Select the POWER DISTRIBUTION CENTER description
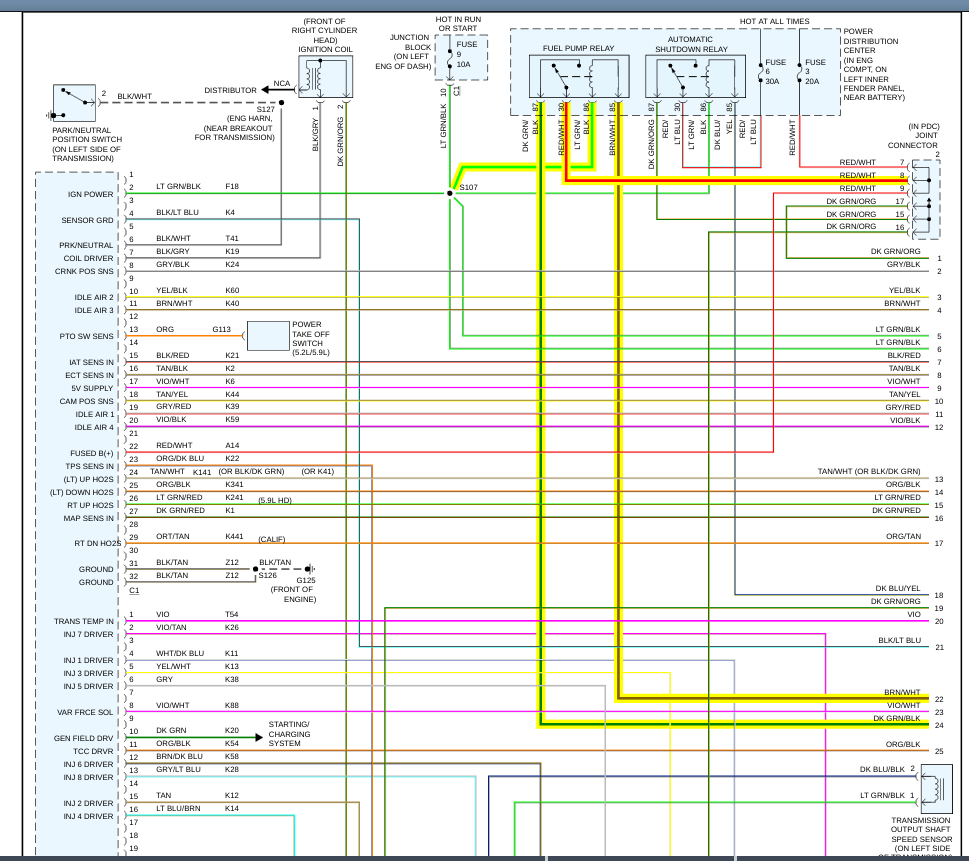969x861 pixels. point(874,64)
